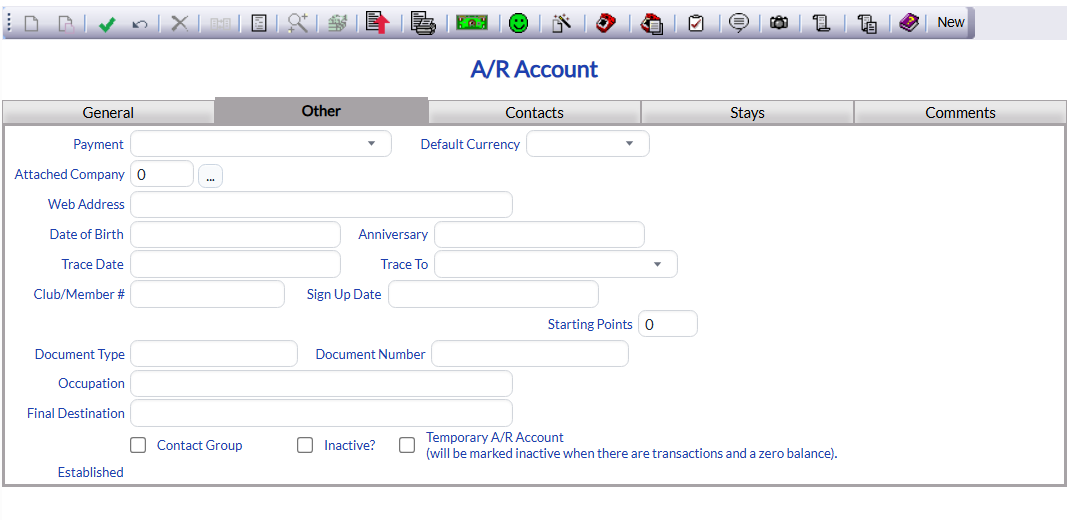Click the Document Number field
The height and width of the screenshot is (520, 1067).
click(x=530, y=353)
